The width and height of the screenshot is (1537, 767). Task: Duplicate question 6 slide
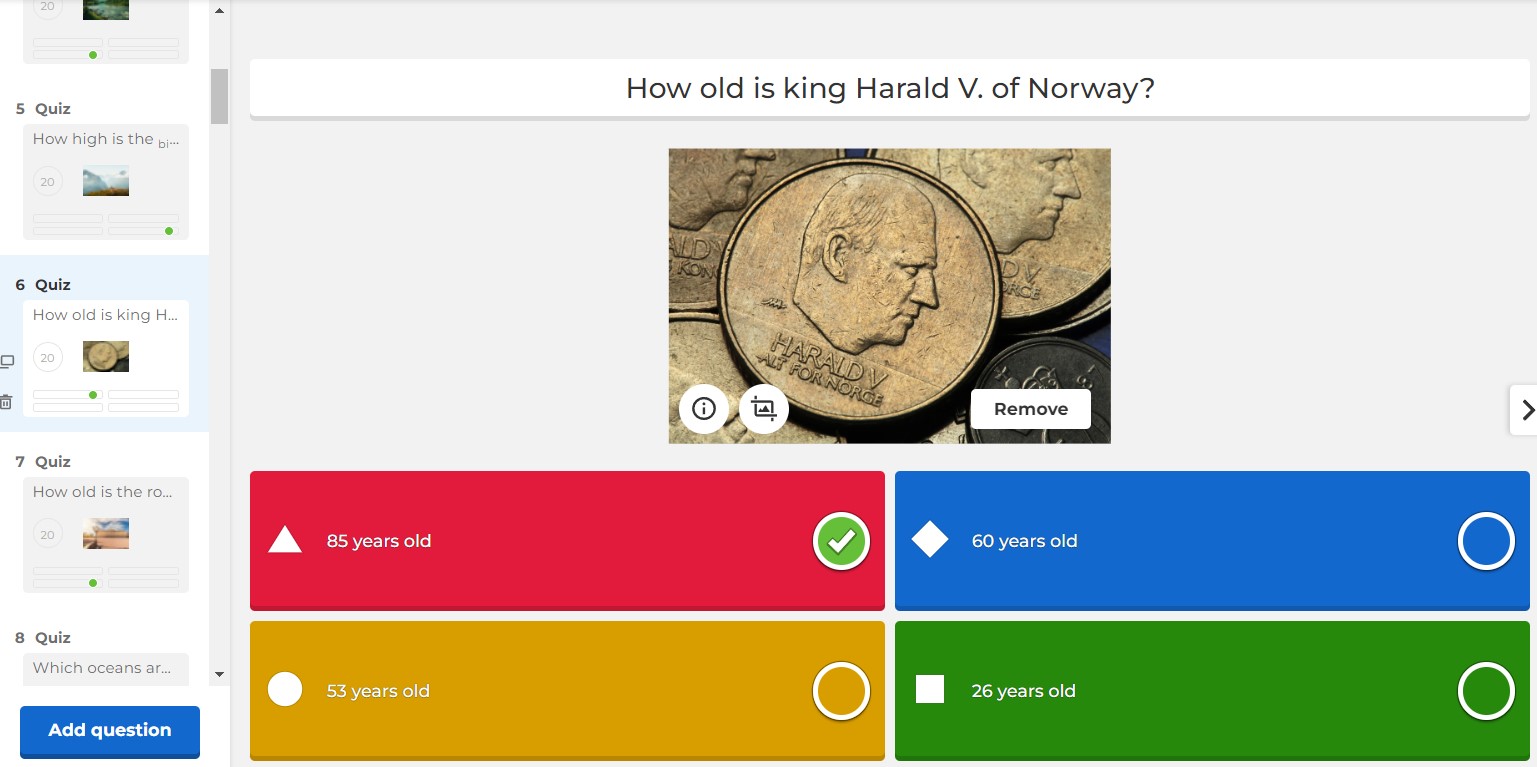(7, 361)
